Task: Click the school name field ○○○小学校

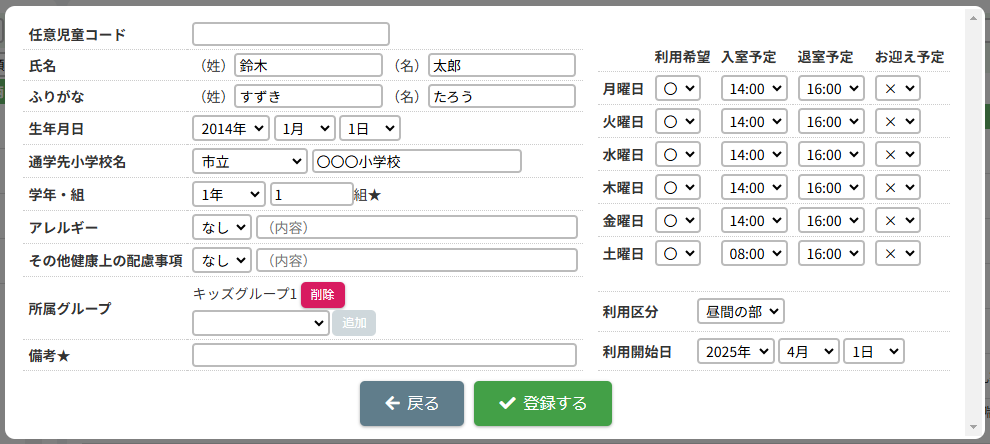Action: pos(416,161)
